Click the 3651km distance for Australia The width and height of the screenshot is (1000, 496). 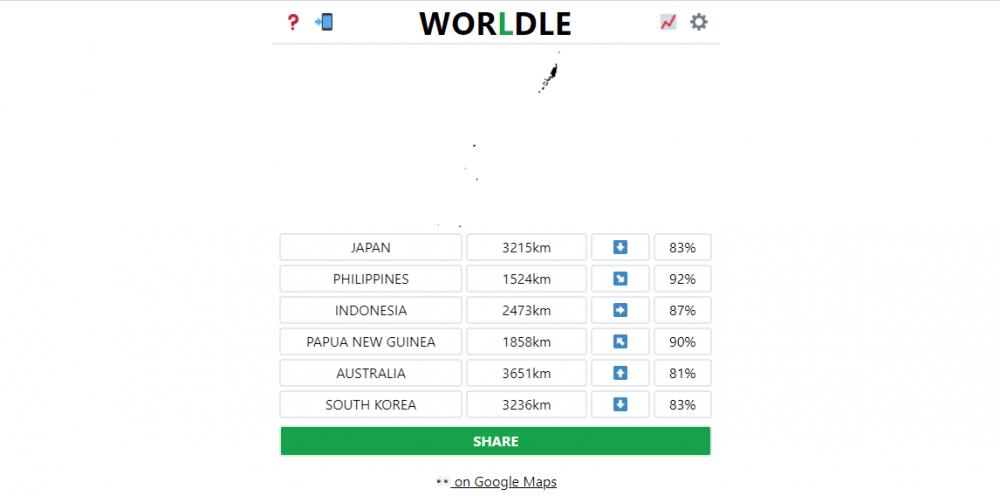click(x=526, y=373)
